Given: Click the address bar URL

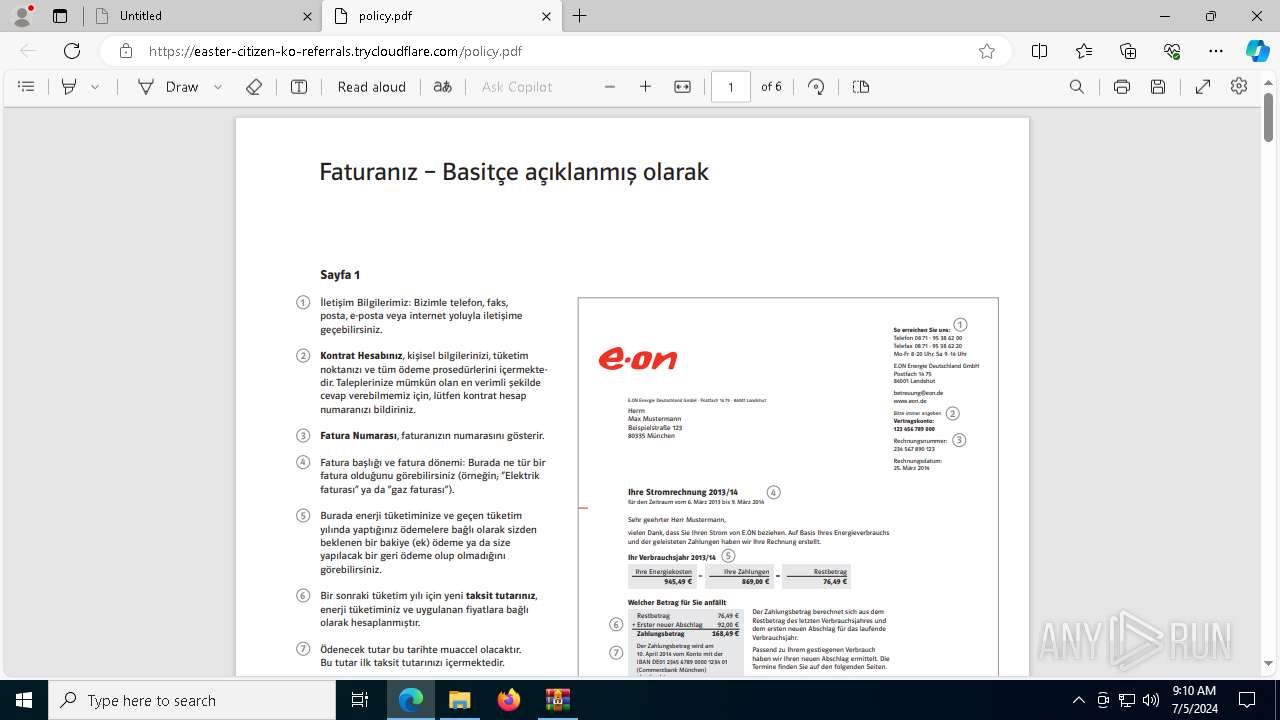Looking at the screenshot, I should coord(335,51).
